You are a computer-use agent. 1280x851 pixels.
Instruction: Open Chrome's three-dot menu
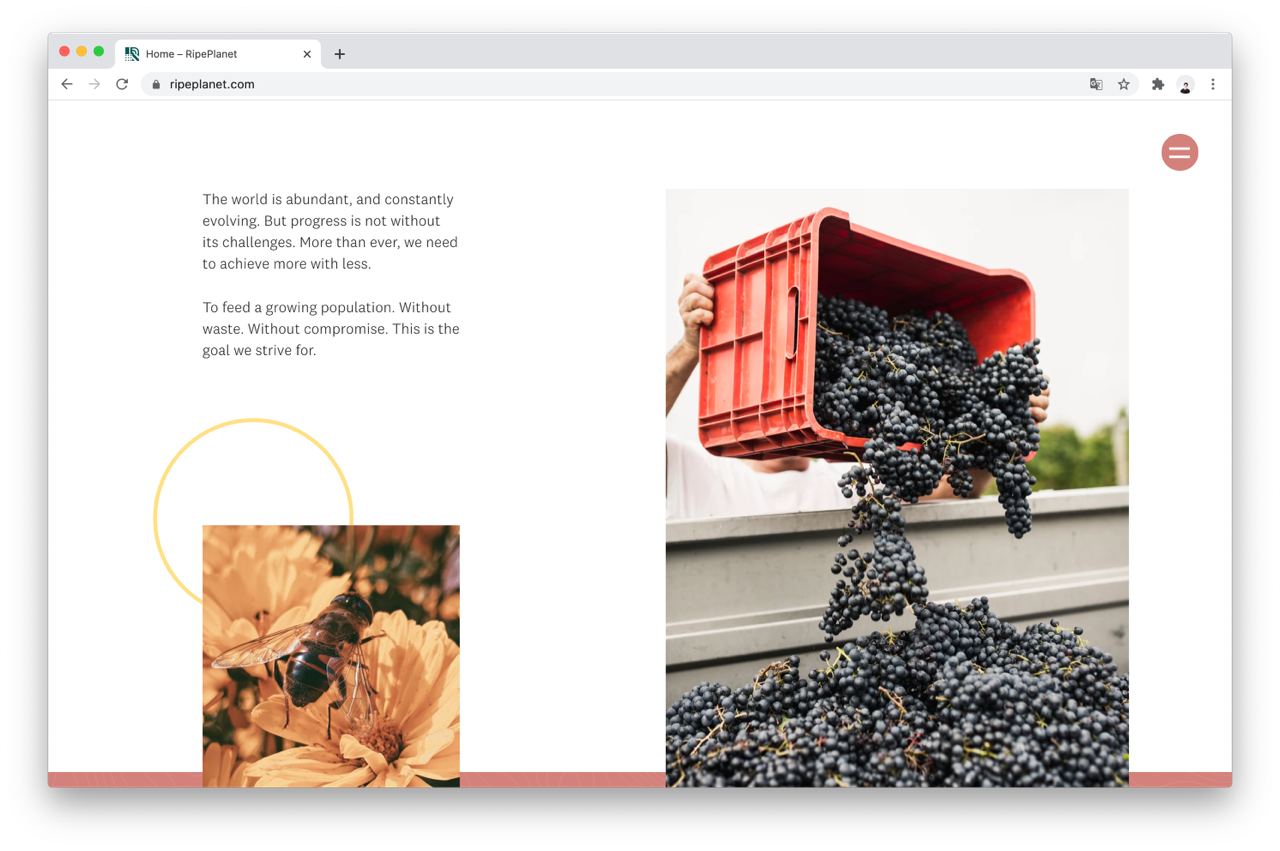(1213, 84)
